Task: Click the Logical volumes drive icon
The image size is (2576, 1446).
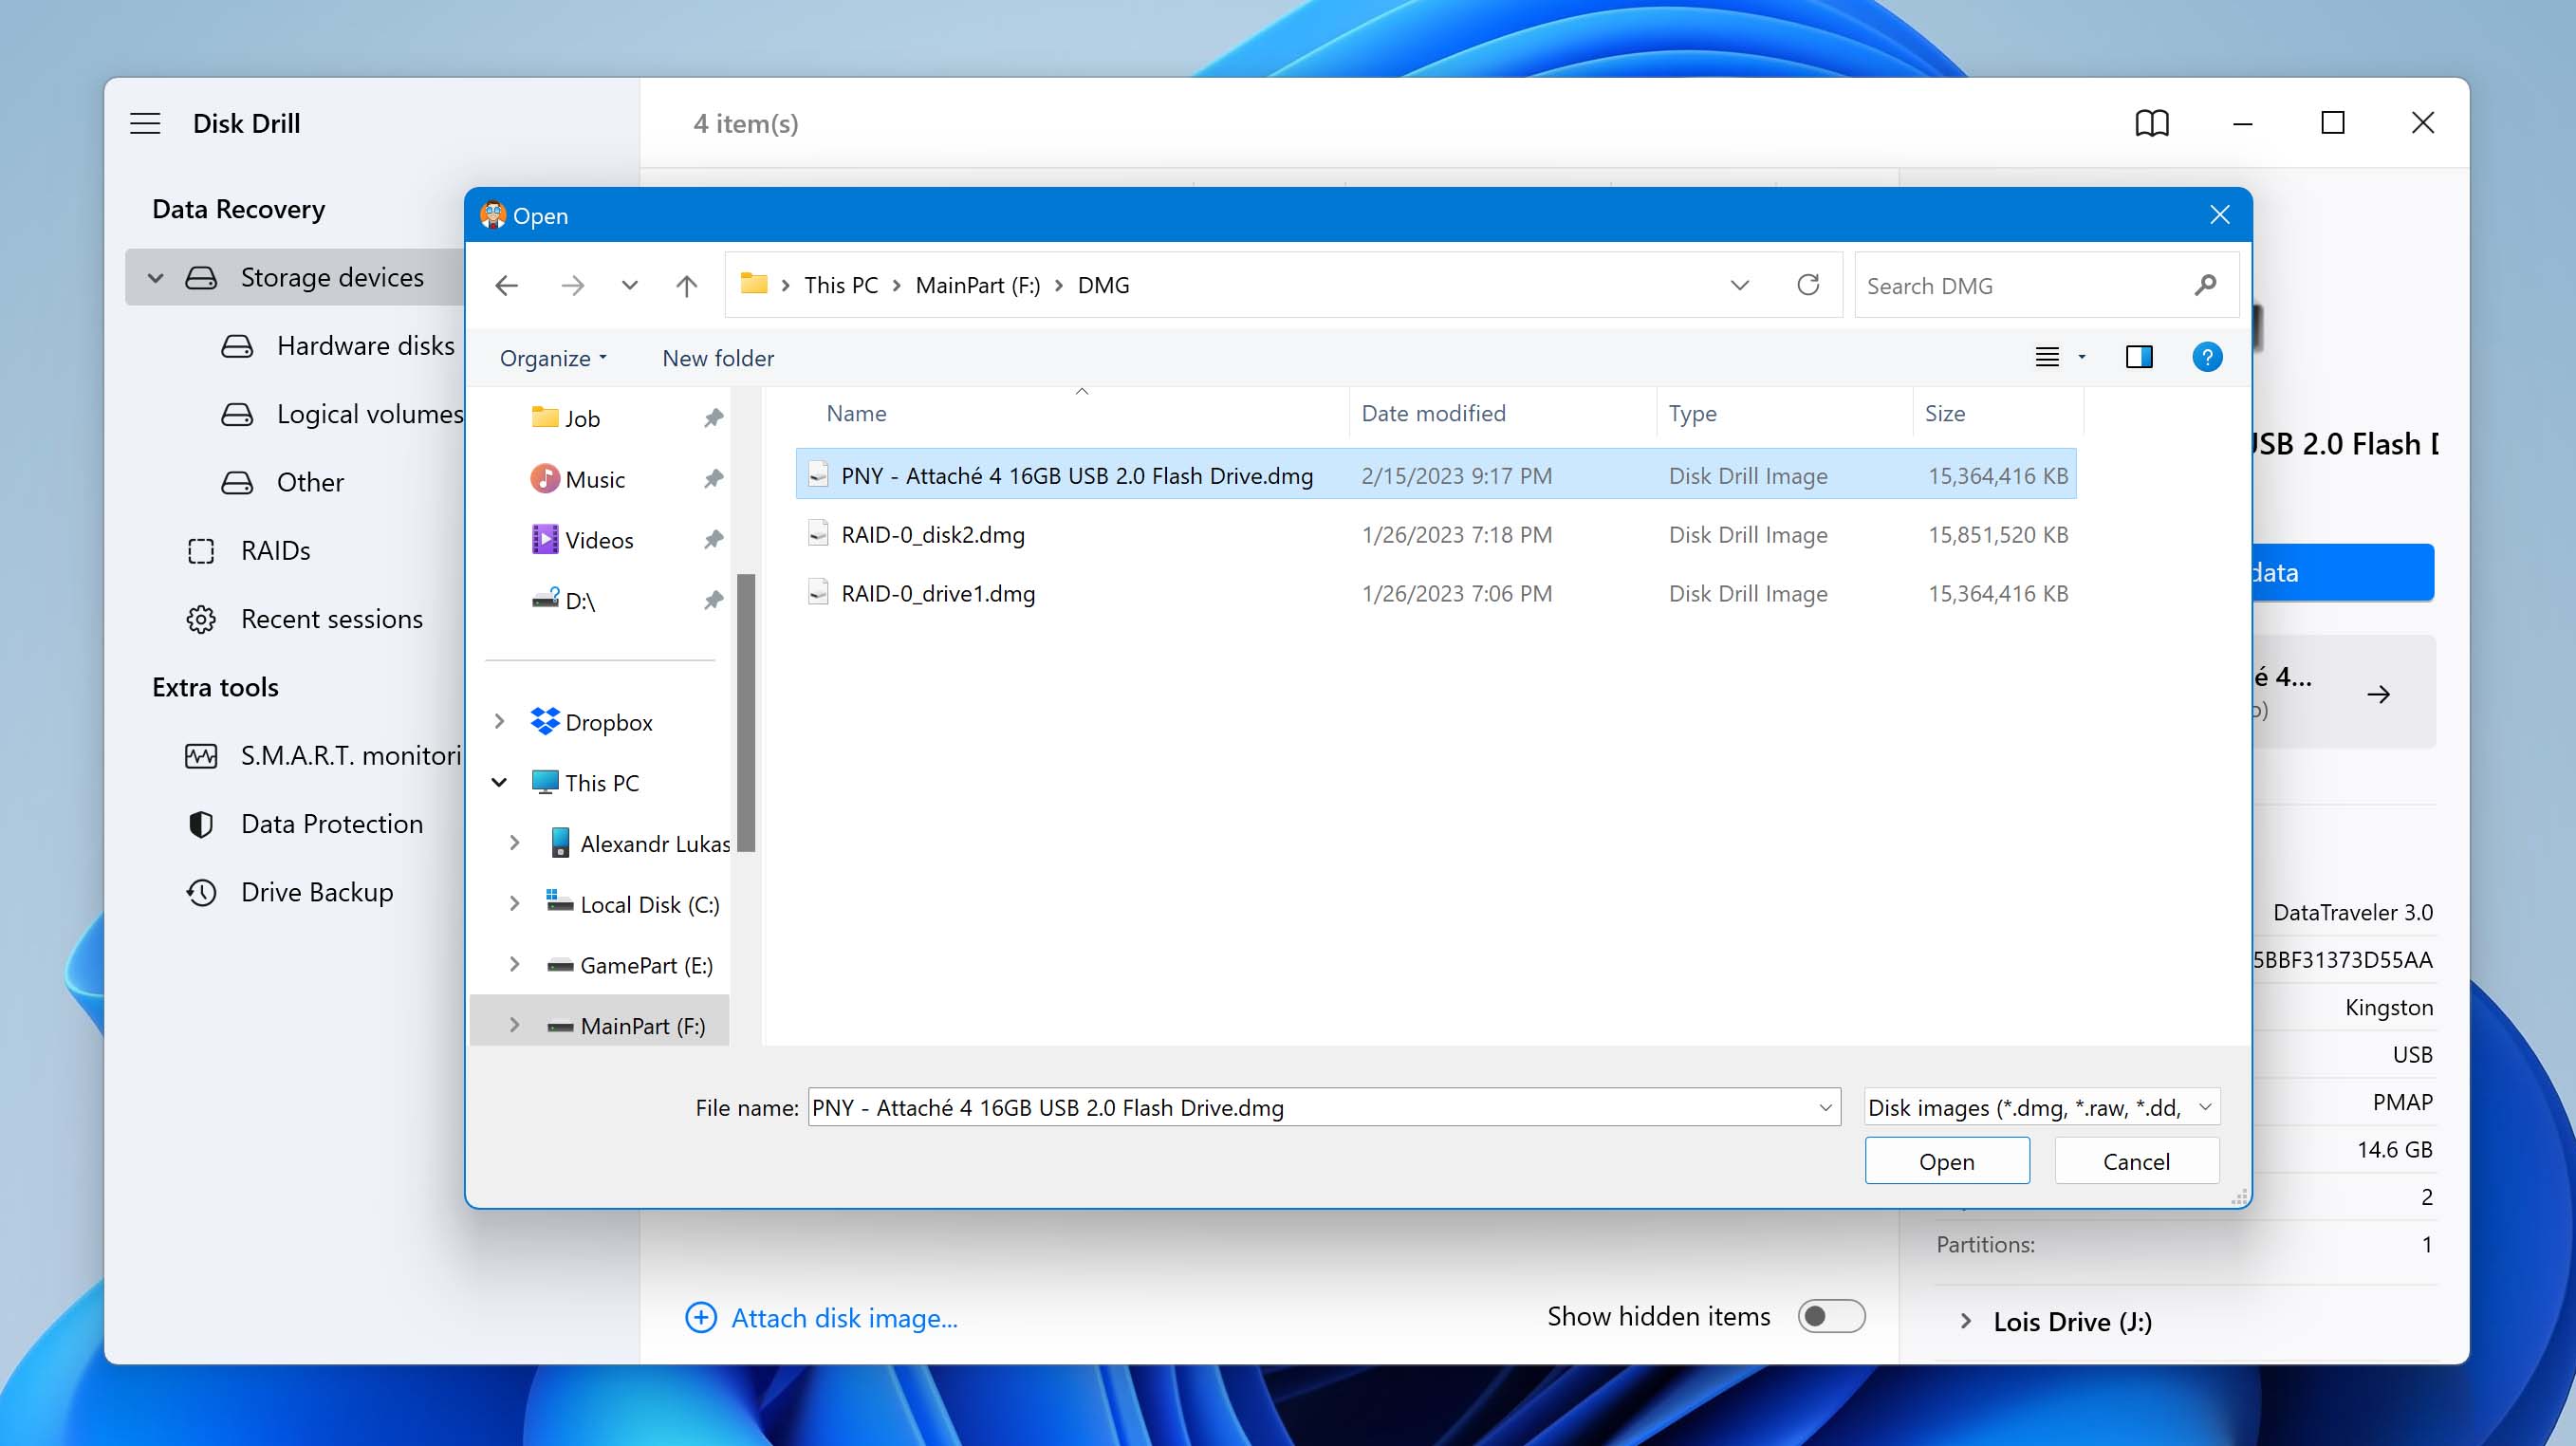Action: [237, 414]
